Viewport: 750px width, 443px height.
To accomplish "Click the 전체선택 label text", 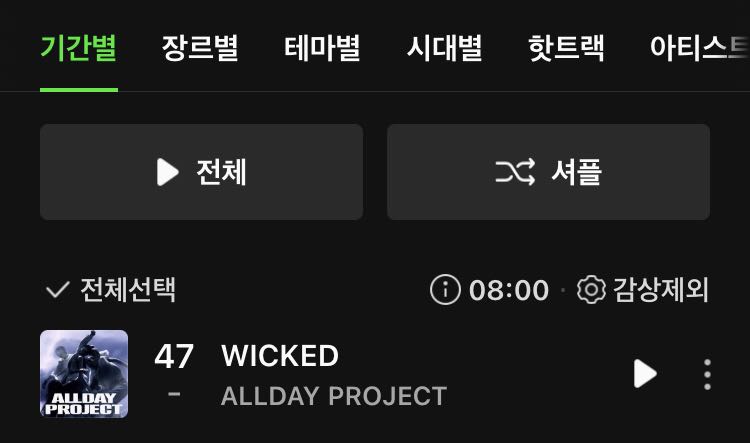I will pyautogui.click(x=128, y=289).
